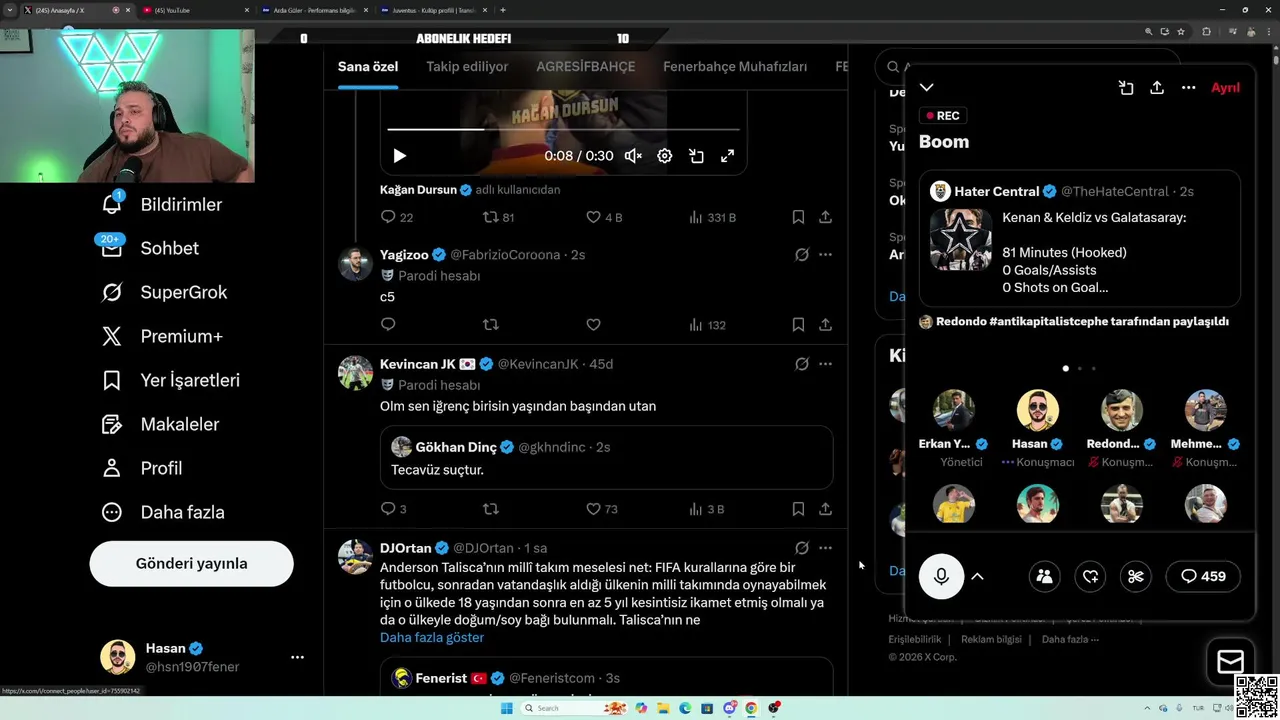Screen dimensions: 1280x720
Task: Open the Windows Start menu
Action: tap(507, 708)
